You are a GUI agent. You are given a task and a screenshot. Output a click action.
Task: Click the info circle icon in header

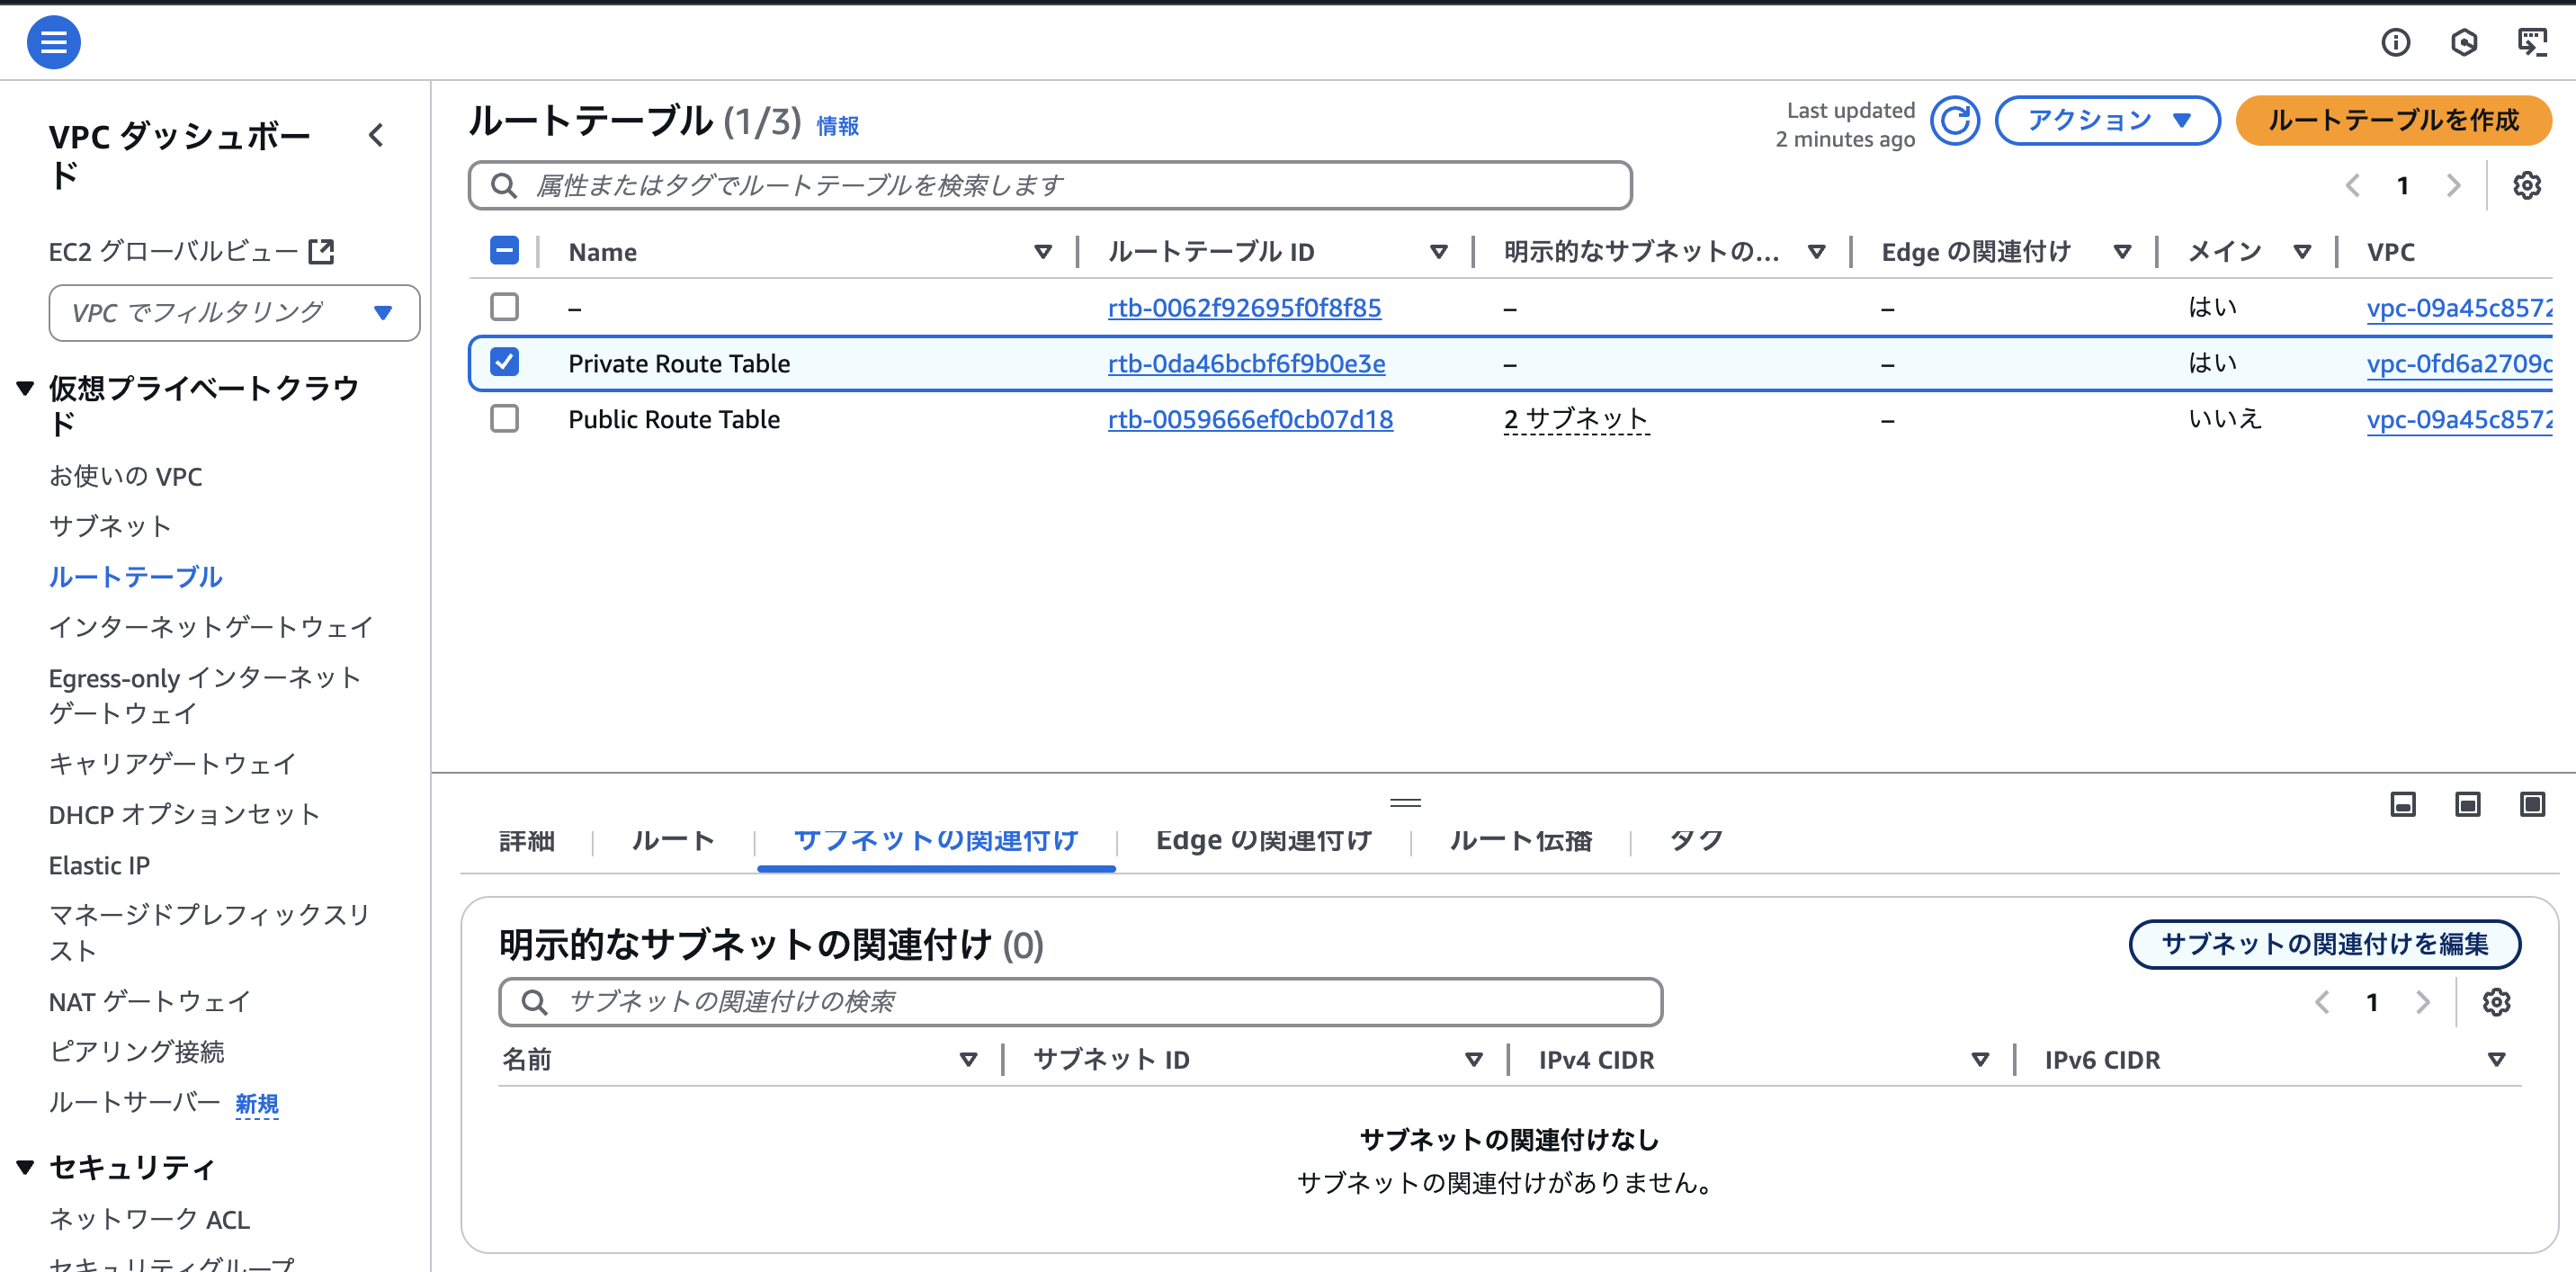pyautogui.click(x=2395, y=42)
